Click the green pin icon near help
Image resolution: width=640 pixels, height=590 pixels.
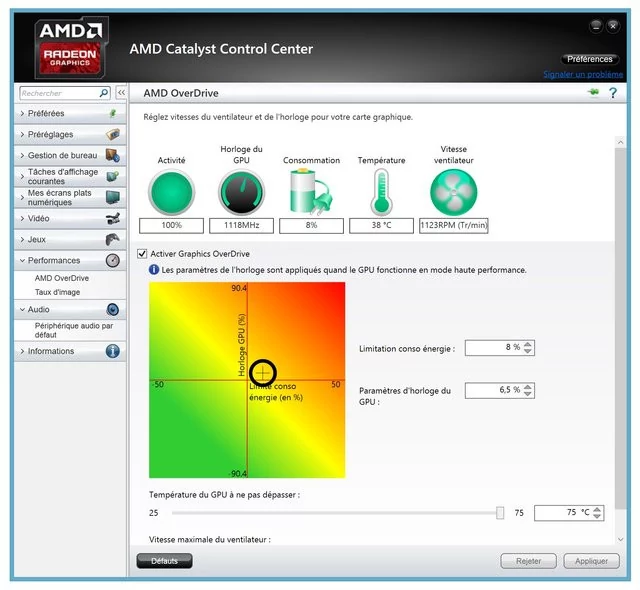click(593, 92)
